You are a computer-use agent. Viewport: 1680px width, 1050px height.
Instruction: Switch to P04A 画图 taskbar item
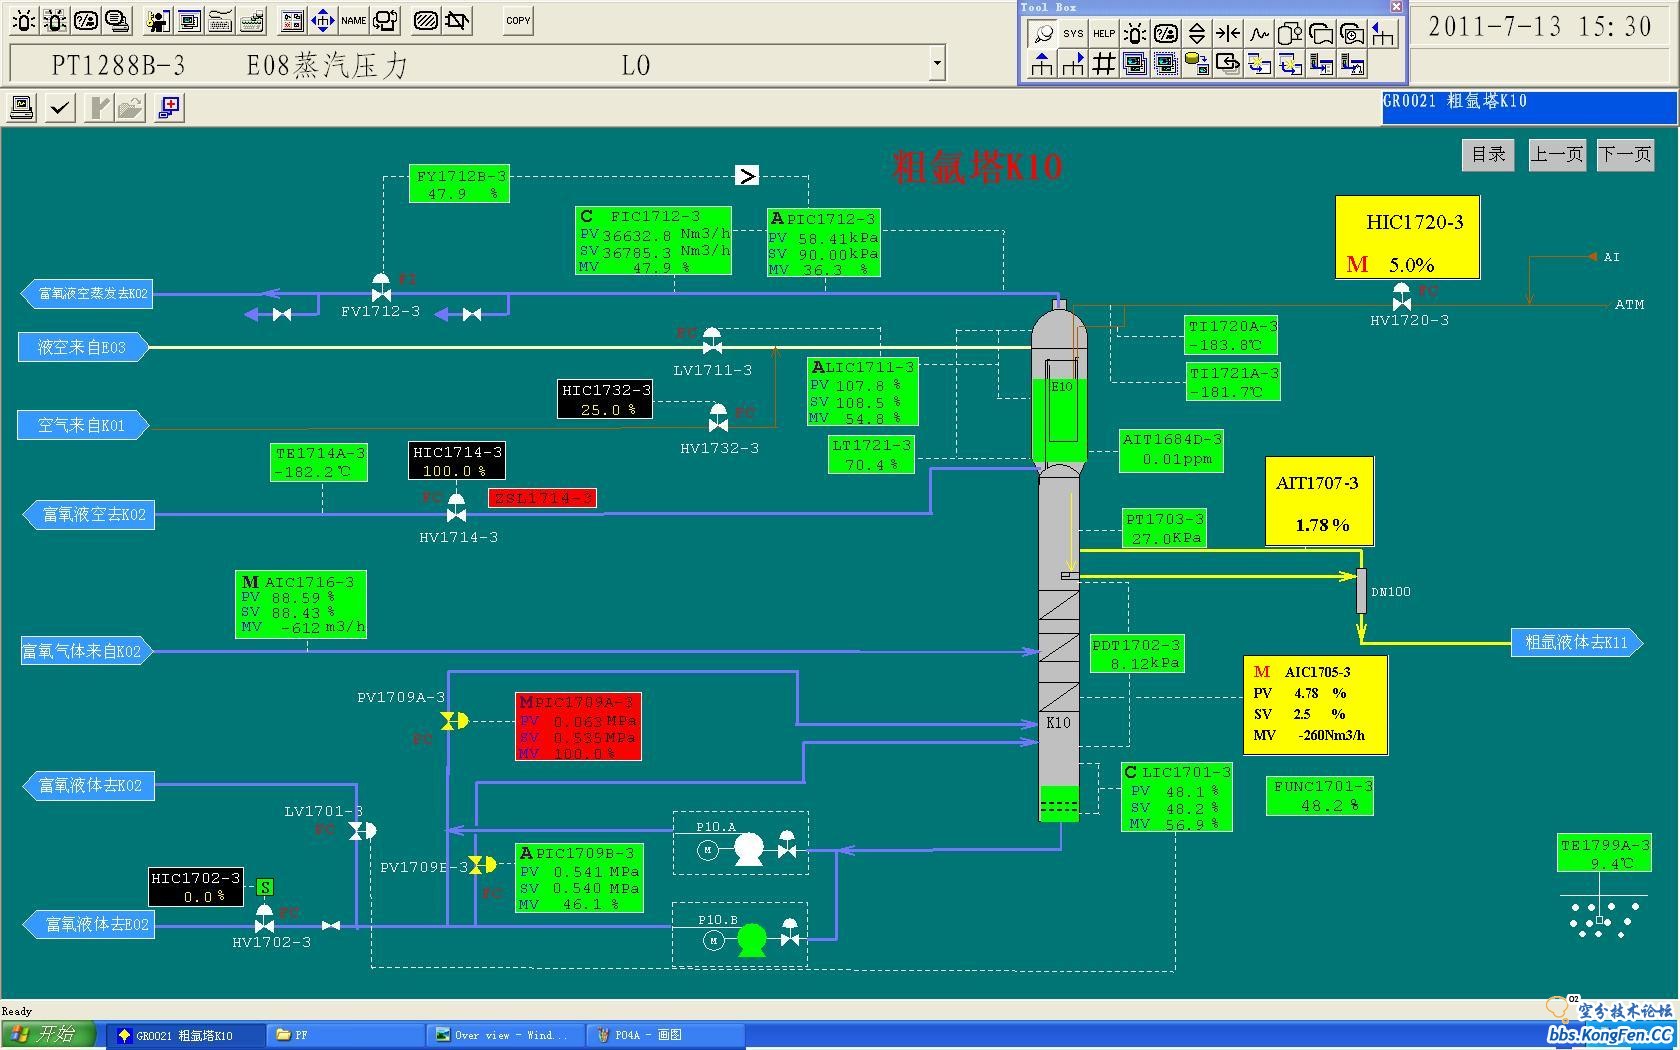pos(665,1035)
